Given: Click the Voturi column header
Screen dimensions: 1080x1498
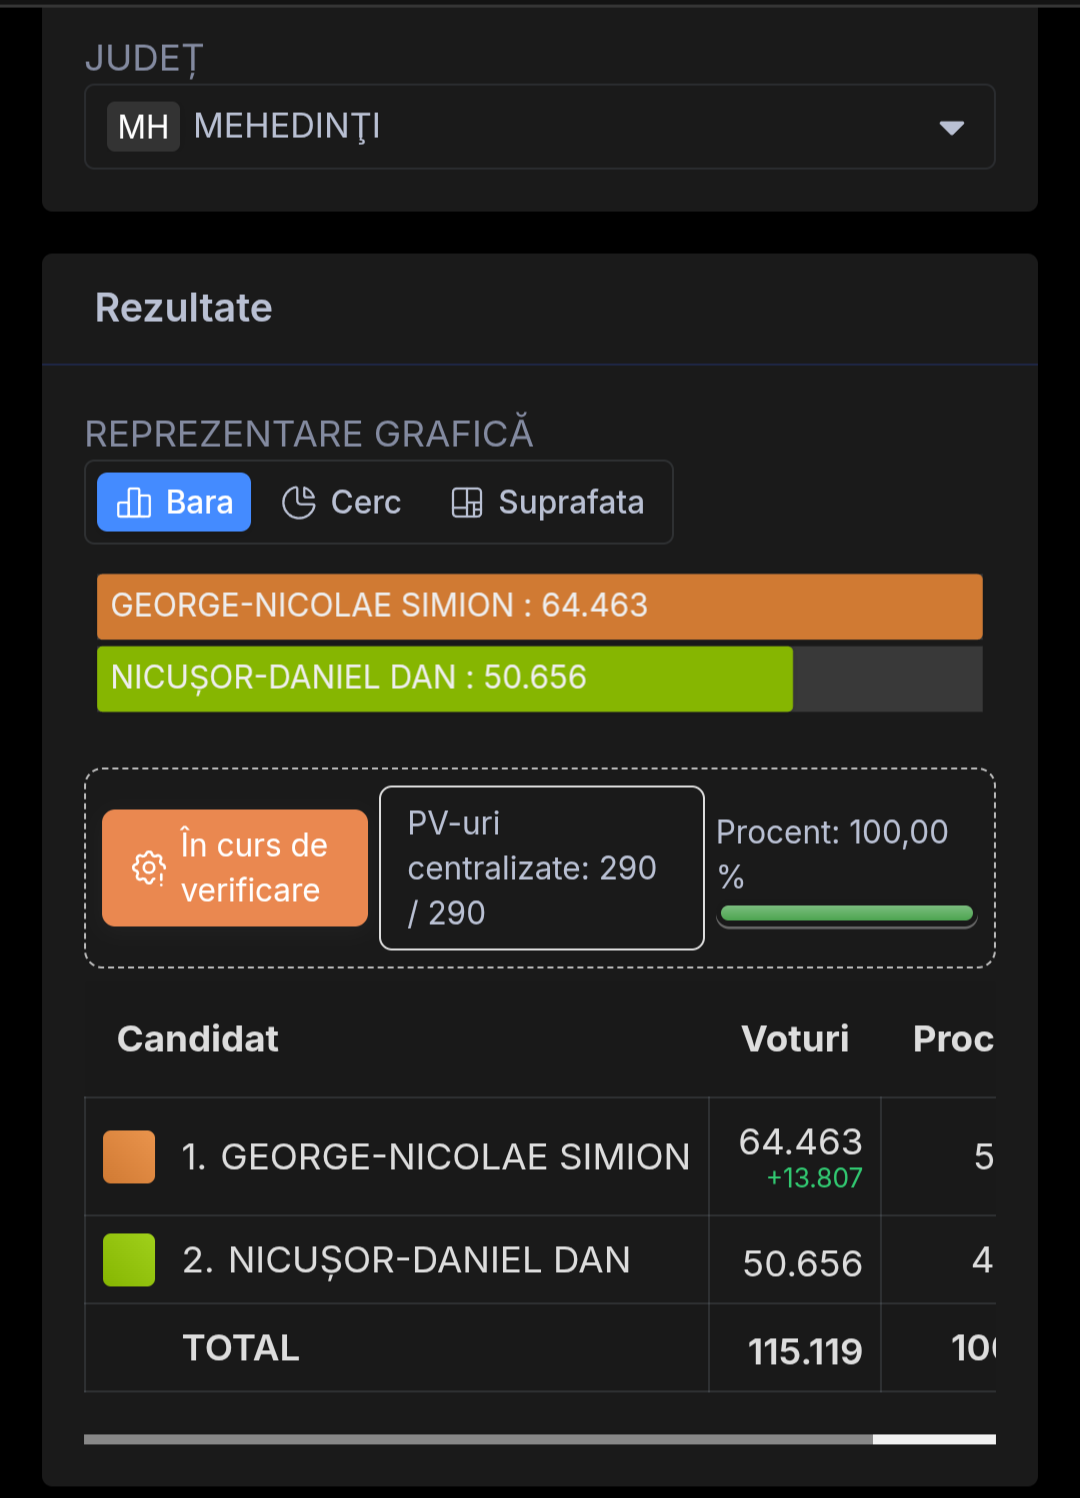Looking at the screenshot, I should pos(795,1039).
